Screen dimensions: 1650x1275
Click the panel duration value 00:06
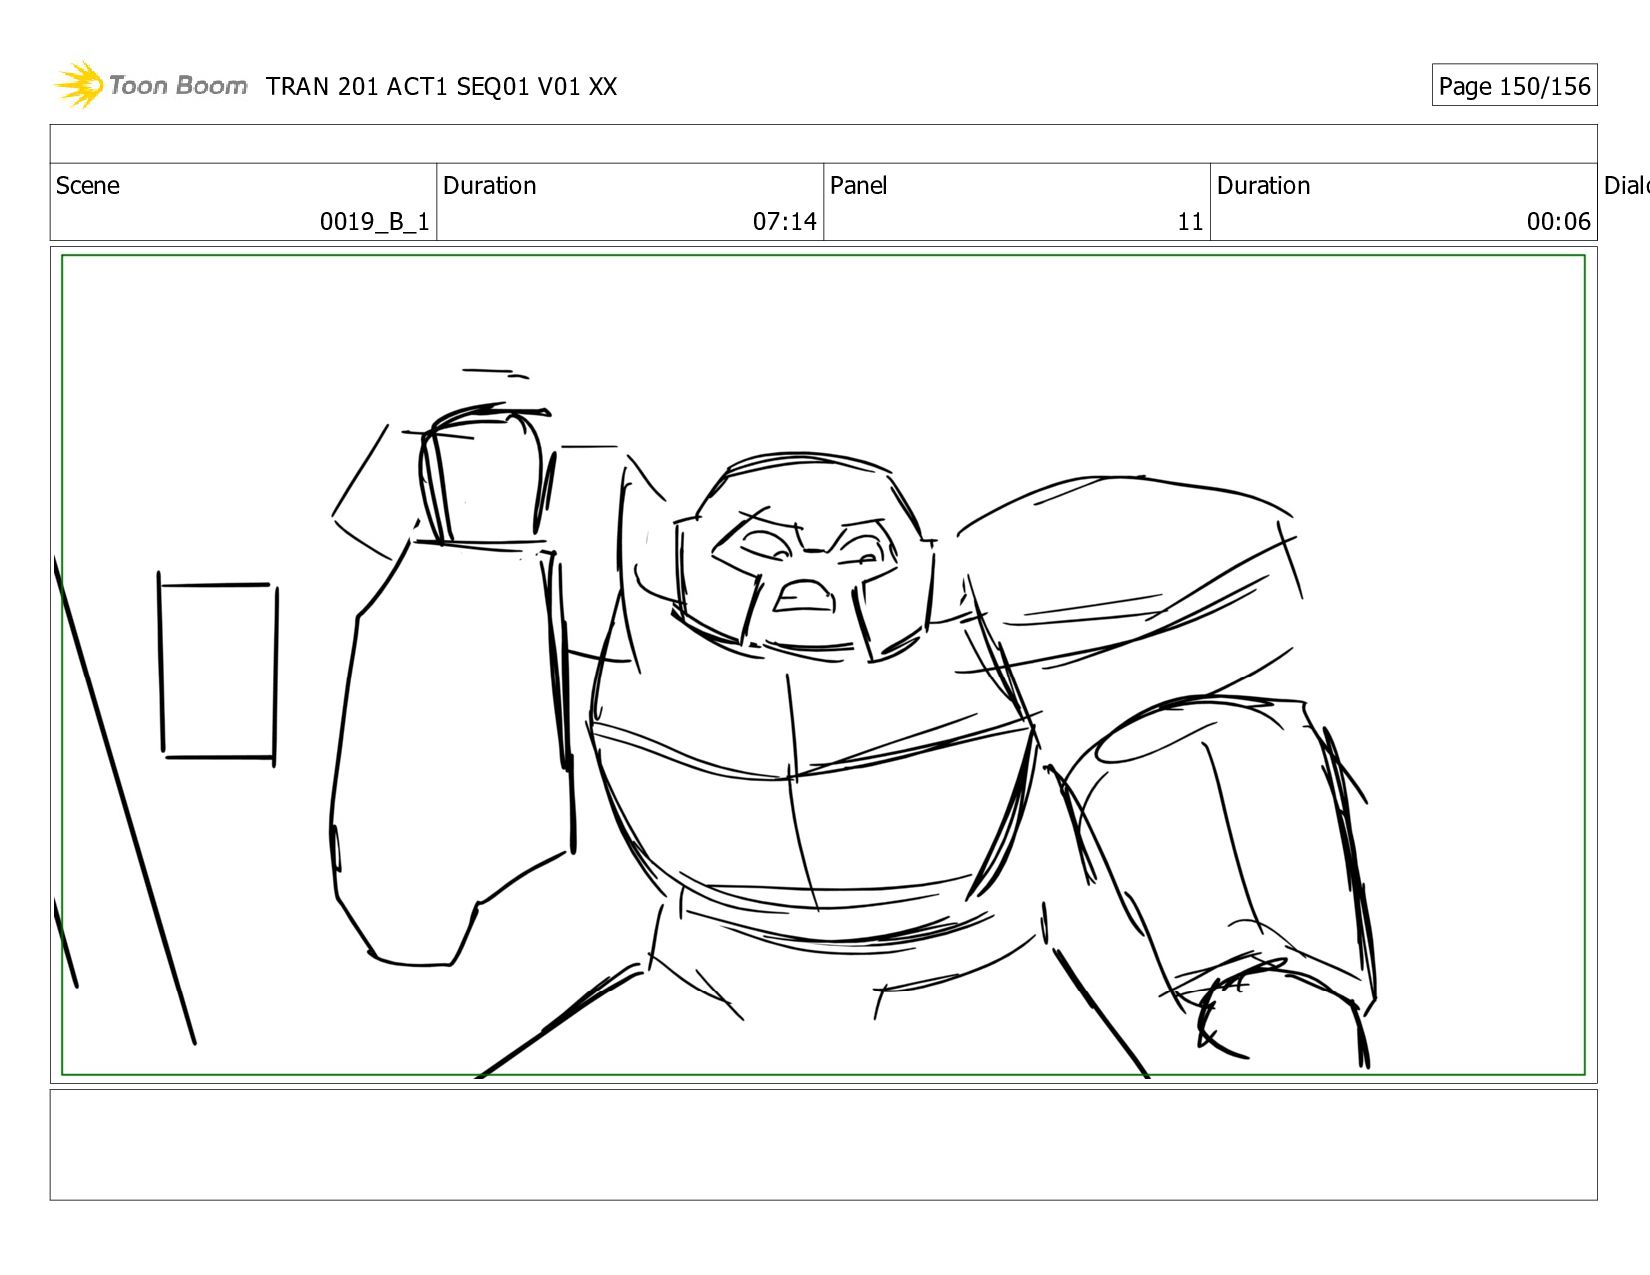pyautogui.click(x=1557, y=222)
